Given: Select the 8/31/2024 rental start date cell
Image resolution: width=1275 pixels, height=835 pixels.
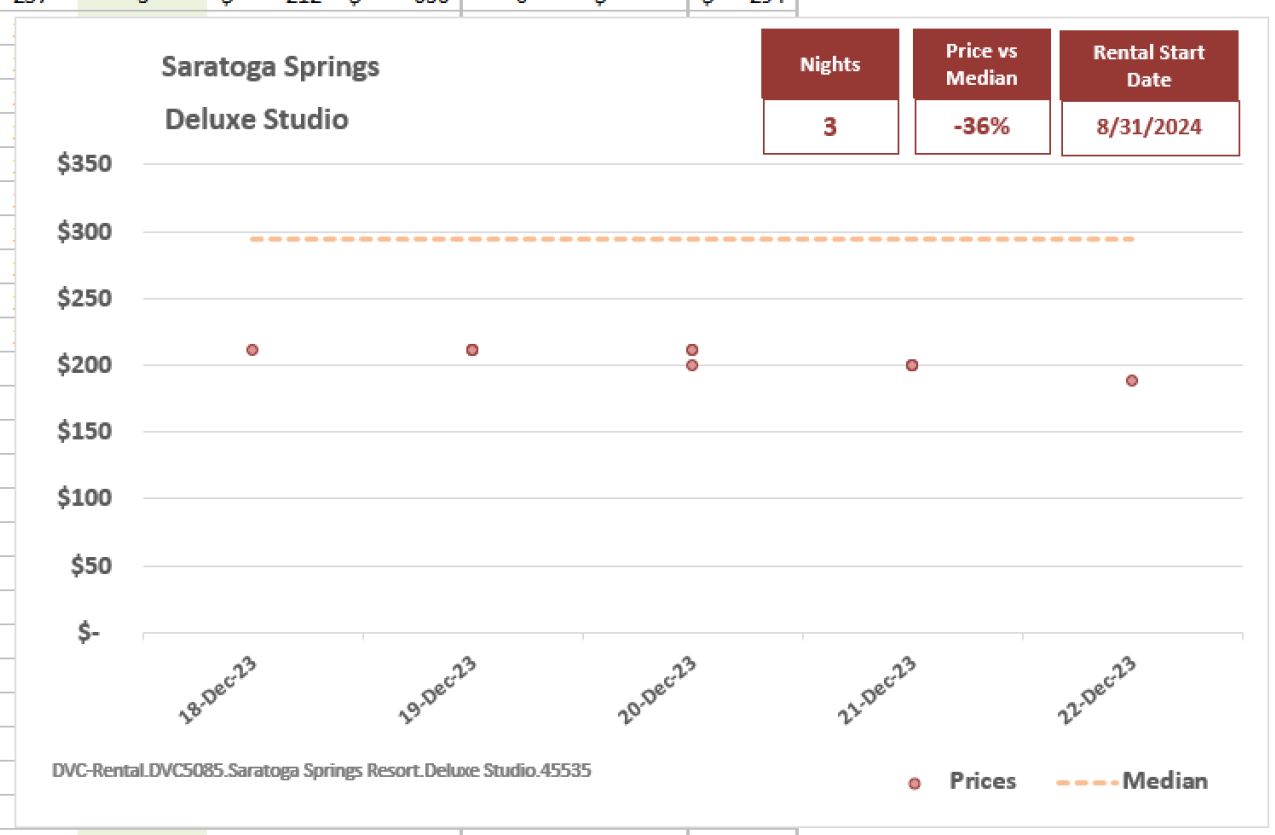Looking at the screenshot, I should pyautogui.click(x=1150, y=129).
